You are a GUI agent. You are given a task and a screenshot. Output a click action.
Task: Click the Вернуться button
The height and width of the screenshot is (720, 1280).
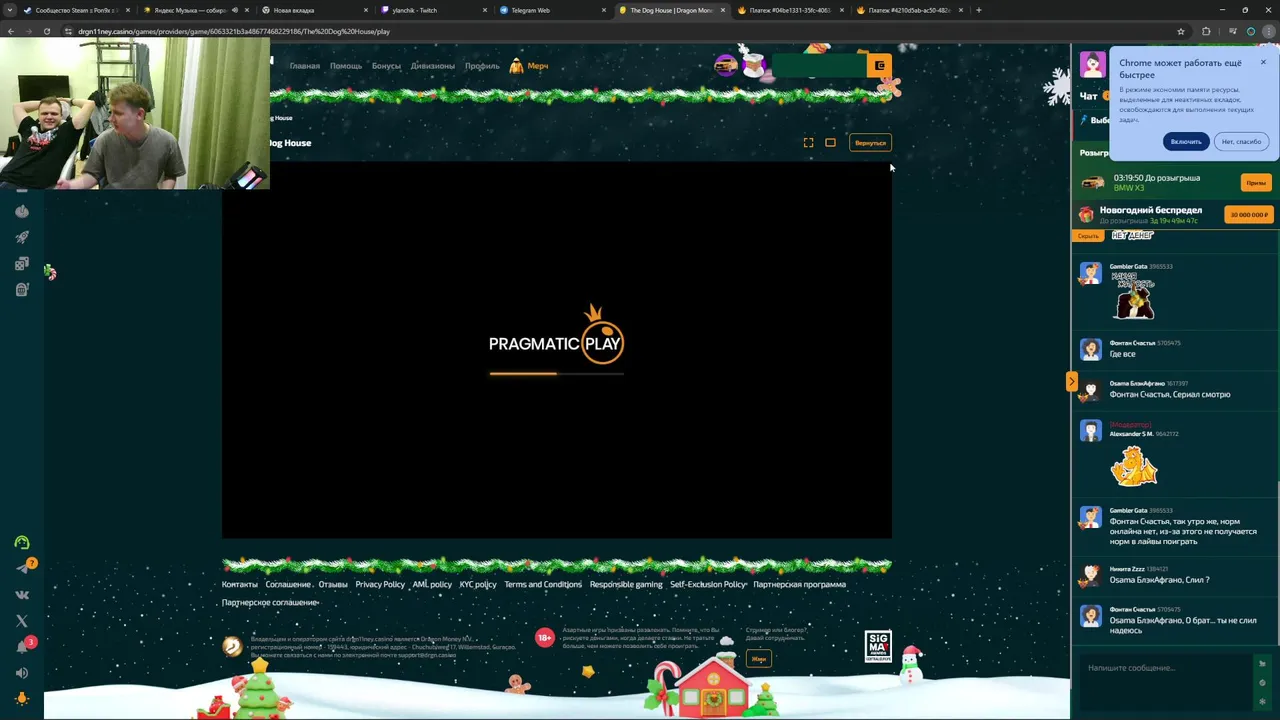870,143
